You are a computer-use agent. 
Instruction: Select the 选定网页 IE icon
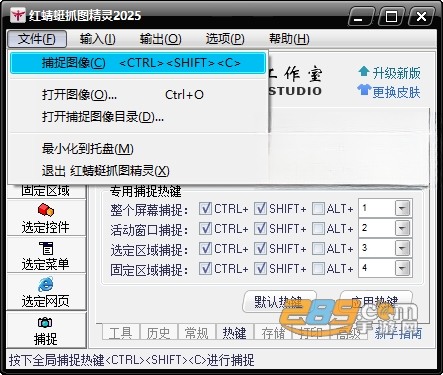coord(46,285)
